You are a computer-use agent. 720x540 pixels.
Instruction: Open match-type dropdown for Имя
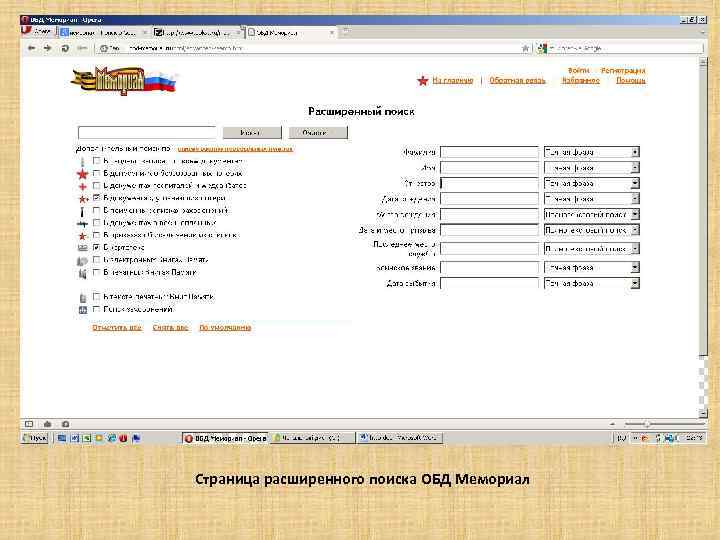coord(591,168)
